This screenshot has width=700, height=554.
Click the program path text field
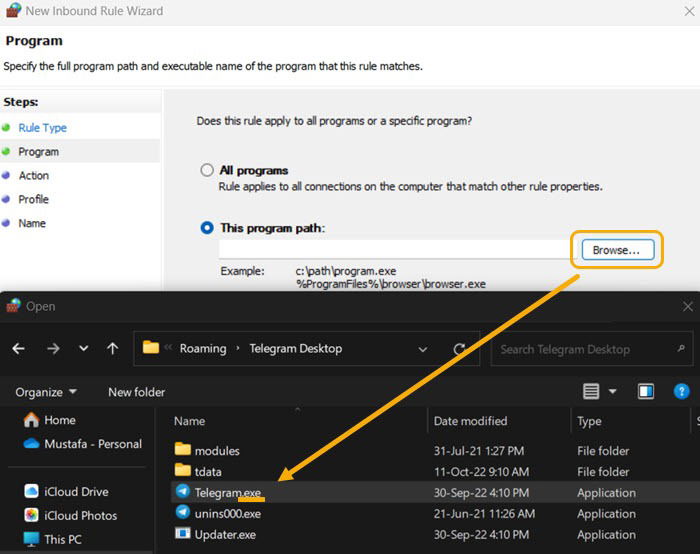[396, 249]
